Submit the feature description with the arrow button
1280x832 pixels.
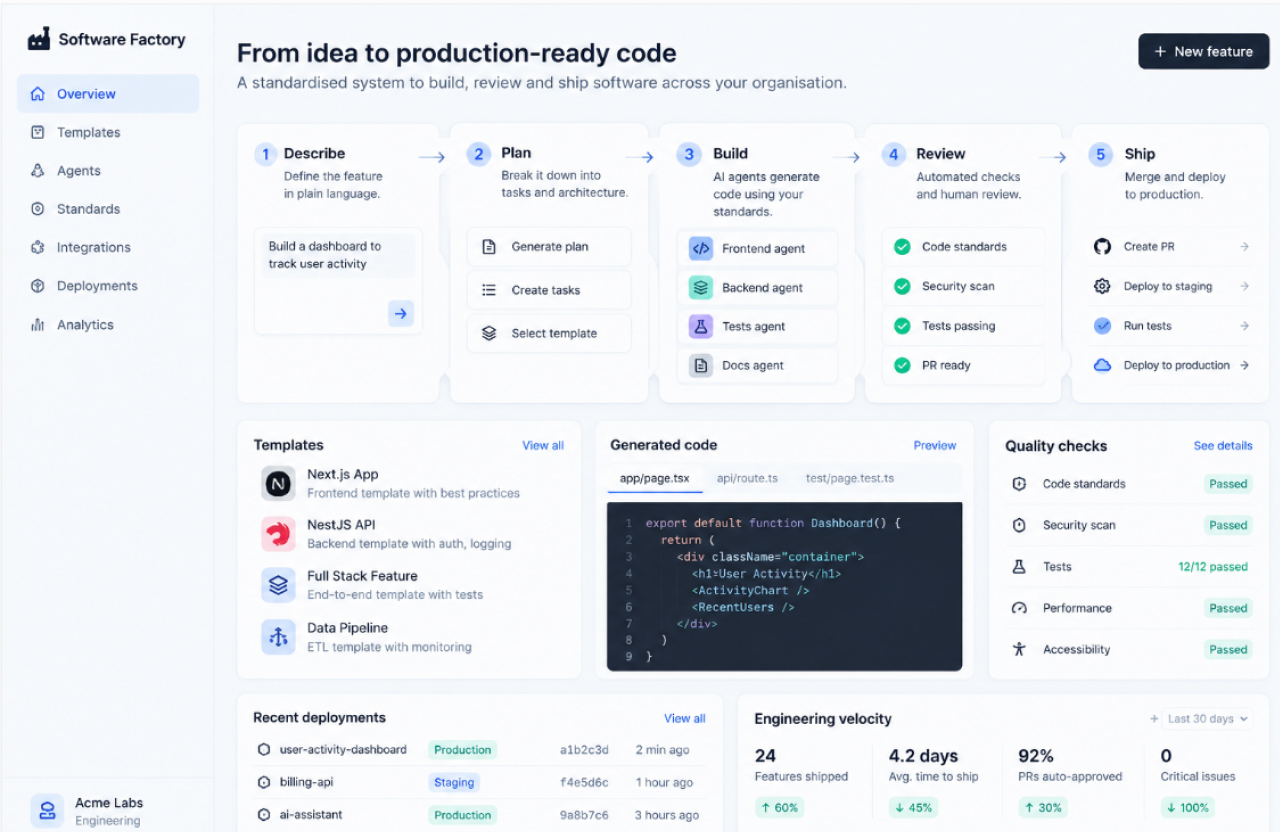401,314
